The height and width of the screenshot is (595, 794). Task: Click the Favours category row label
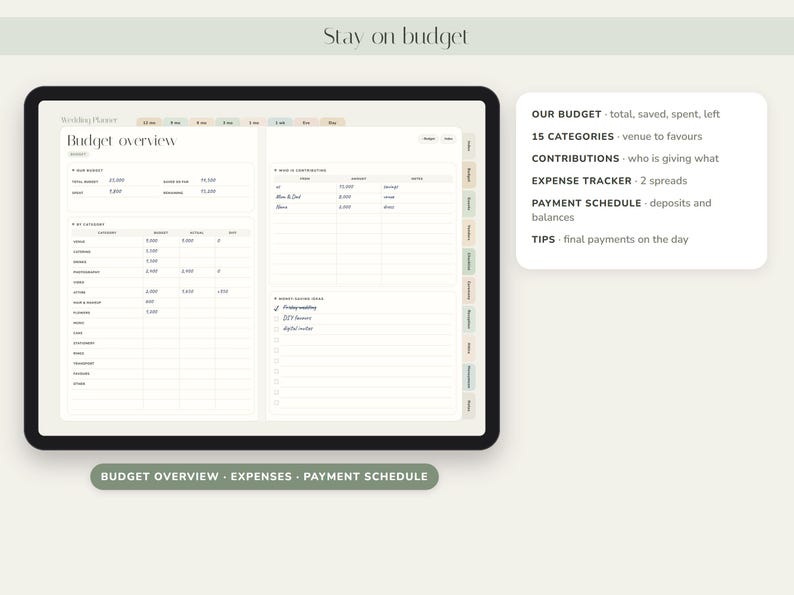click(82, 373)
